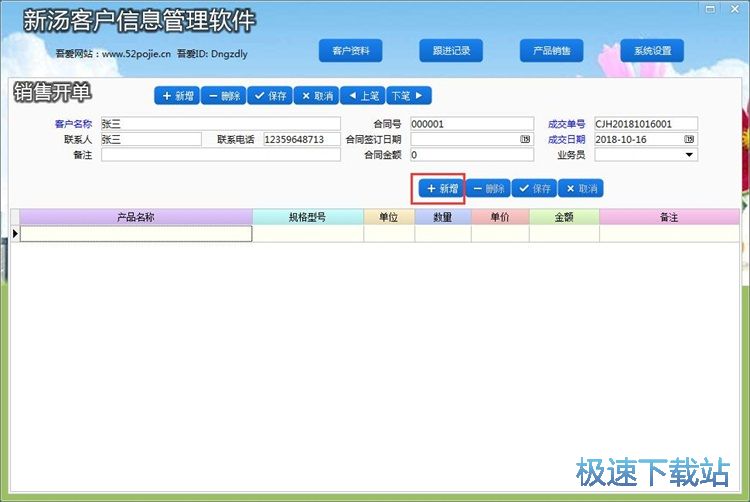Click the first row 规格型号 cell
The width and height of the screenshot is (750, 502).
tap(308, 233)
